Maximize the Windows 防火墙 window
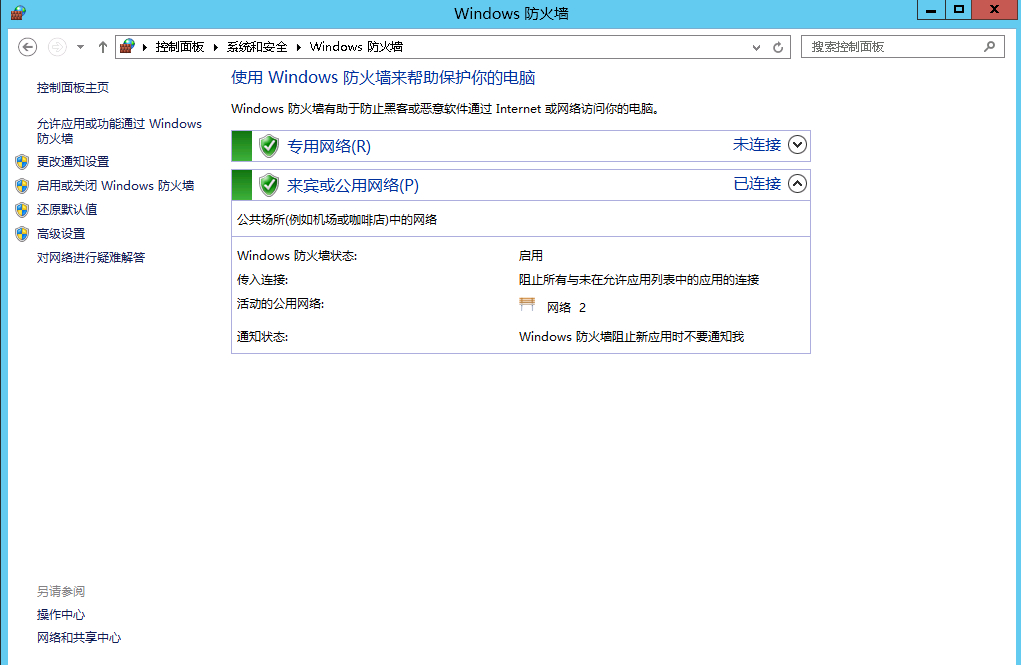The image size is (1021, 665). (958, 10)
